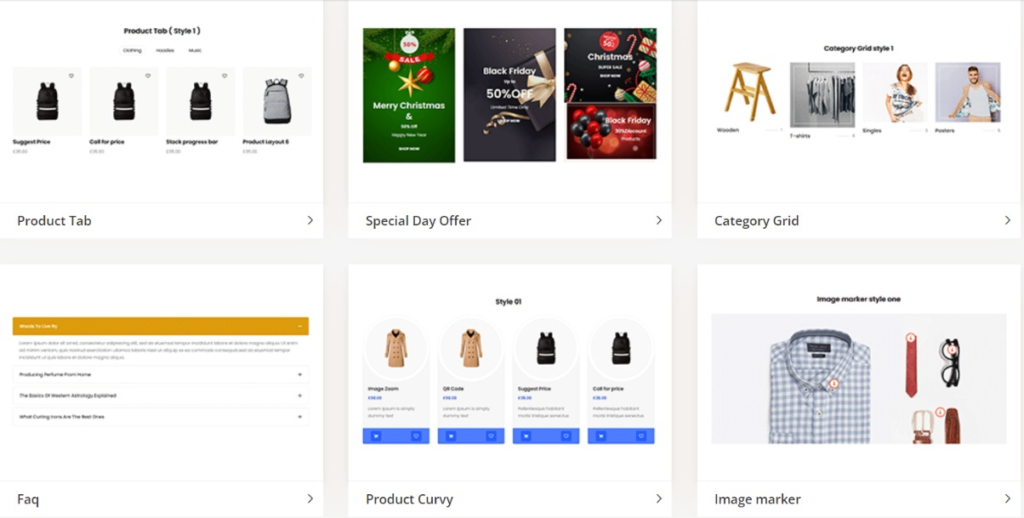Open Special Day Offer widget link
1024x518 pixels.
[418, 221]
